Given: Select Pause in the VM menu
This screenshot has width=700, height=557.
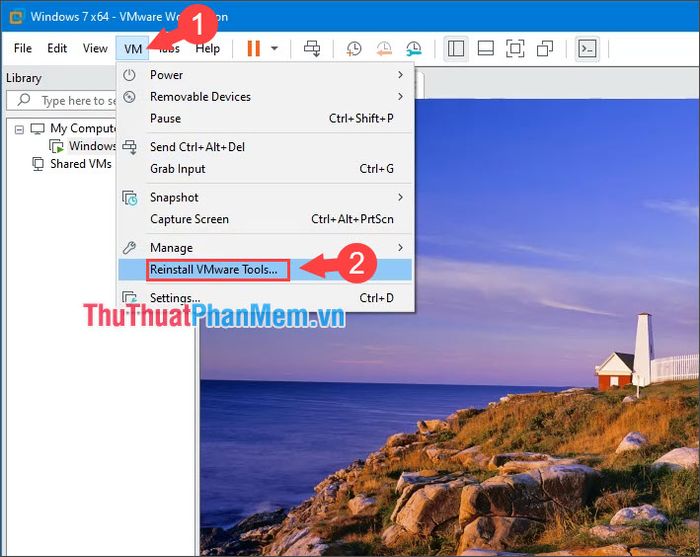Looking at the screenshot, I should 265,118.
